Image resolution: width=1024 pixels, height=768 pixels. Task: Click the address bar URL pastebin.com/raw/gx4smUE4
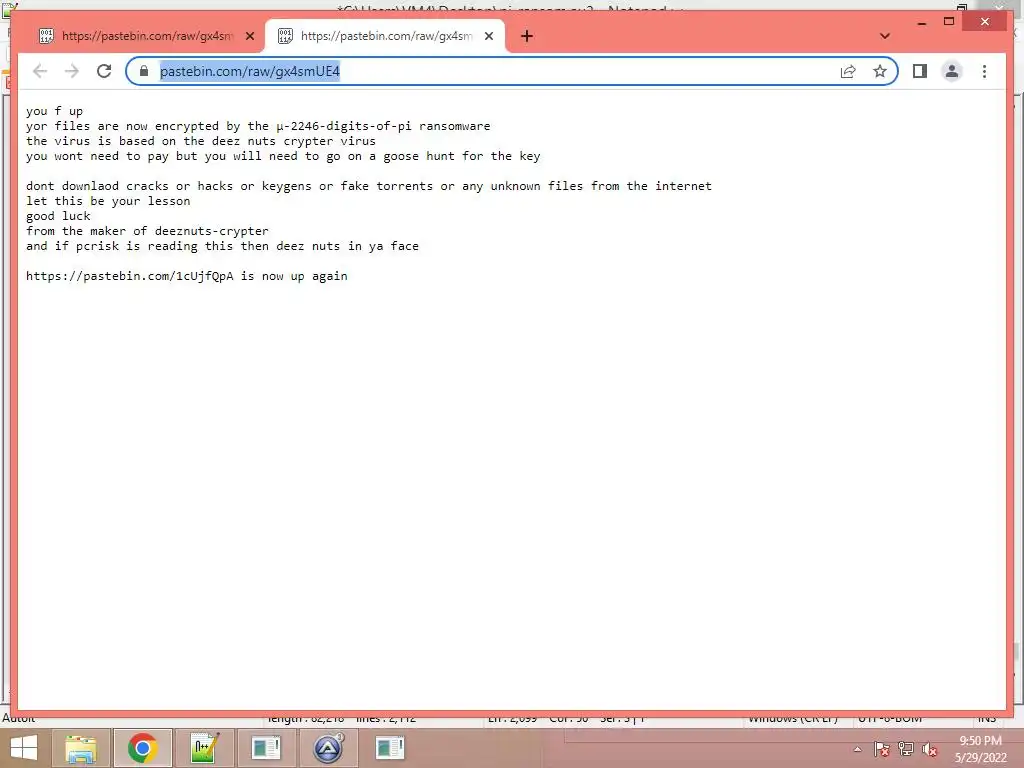point(249,71)
